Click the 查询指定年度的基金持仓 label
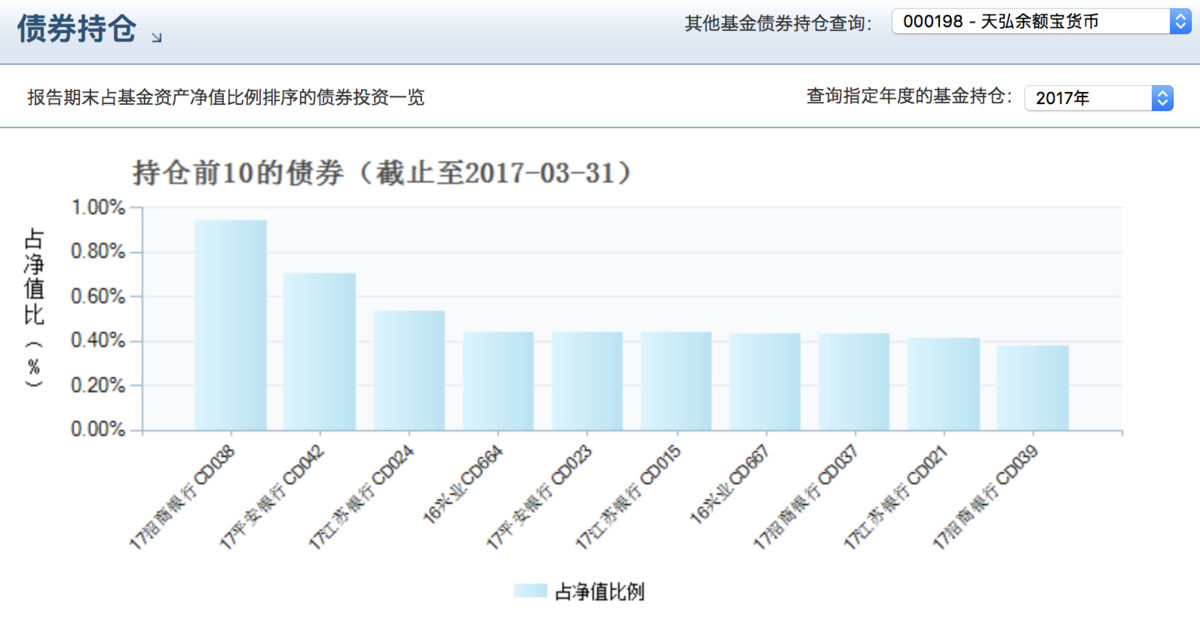Screen dimensions: 1200x617 [x=908, y=97]
